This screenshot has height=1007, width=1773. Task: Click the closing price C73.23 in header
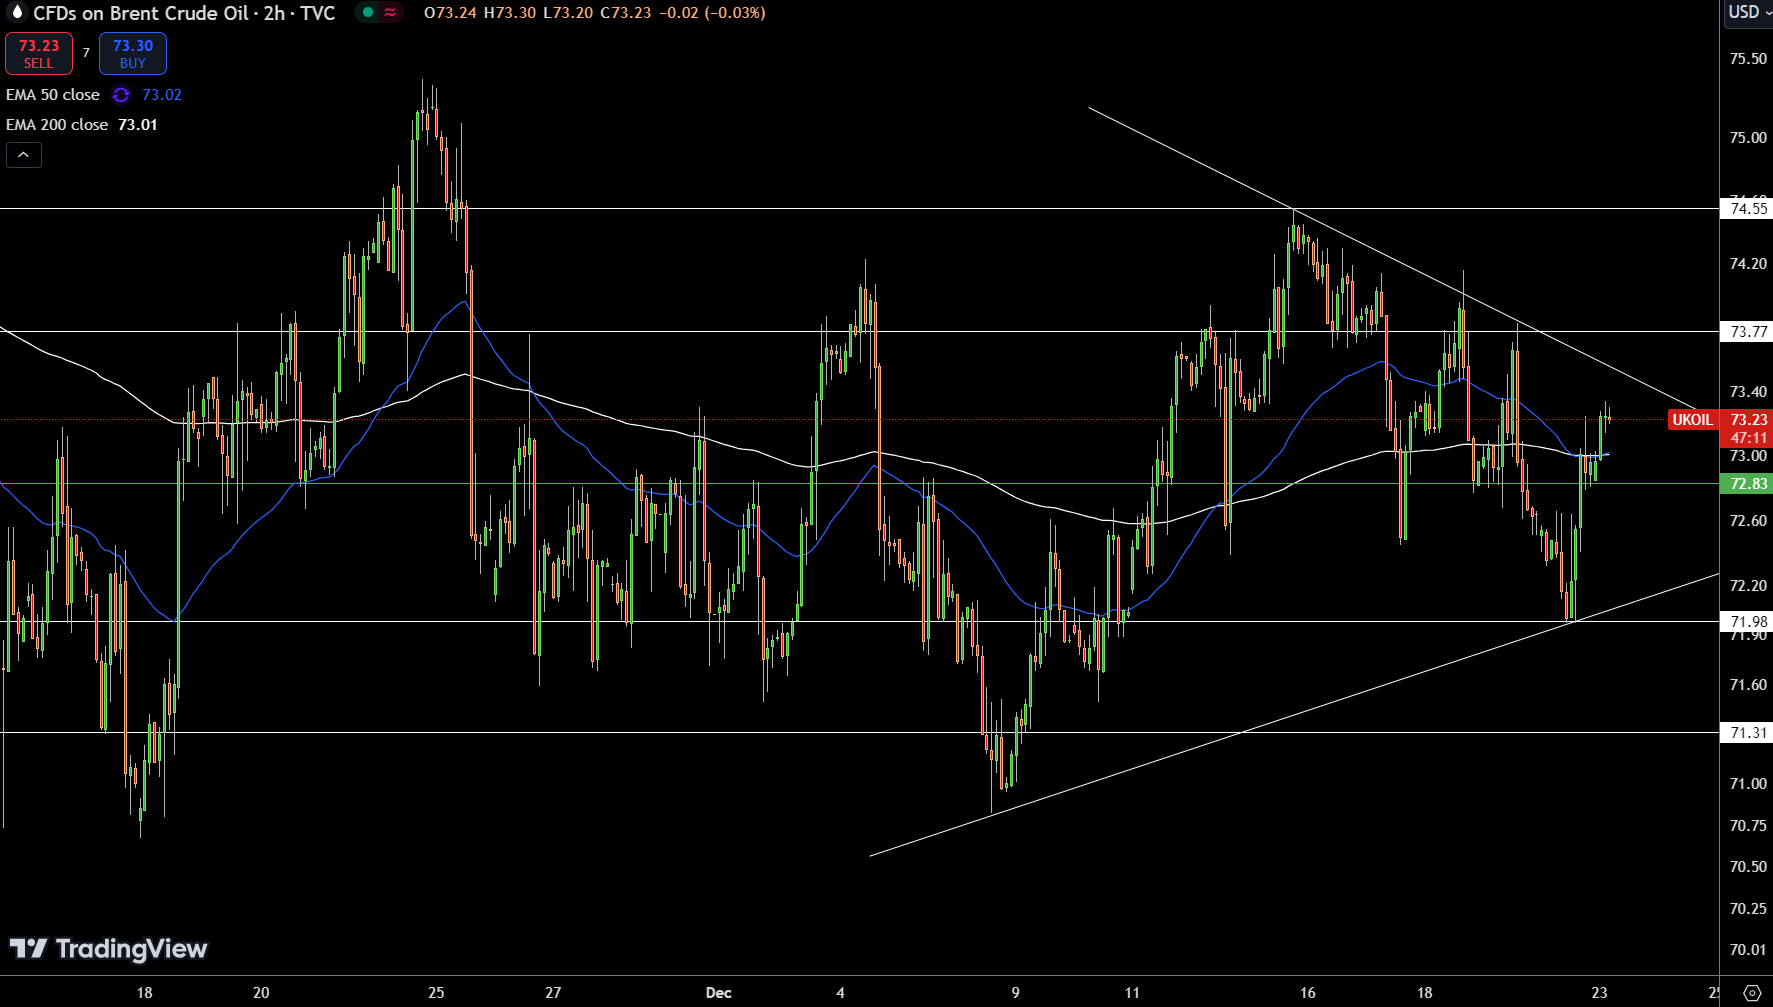click(626, 13)
